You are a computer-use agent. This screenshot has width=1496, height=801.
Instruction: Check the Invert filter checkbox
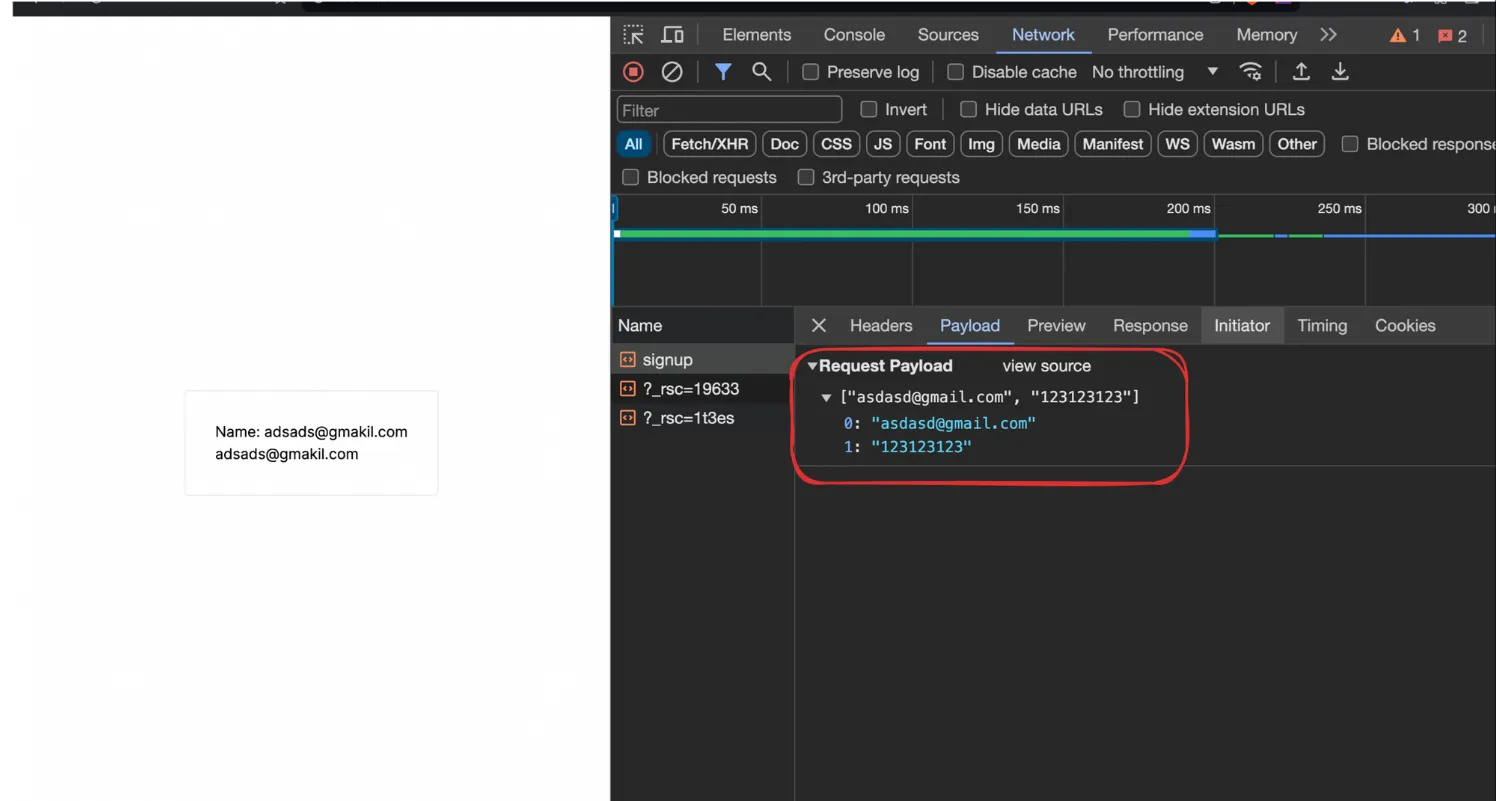pos(869,110)
